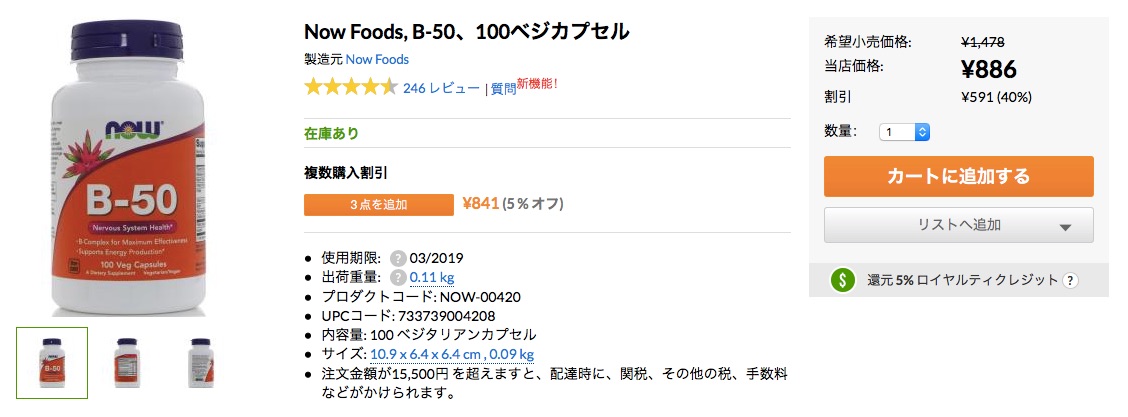Select the third side-view bottle thumbnail

point(201,363)
